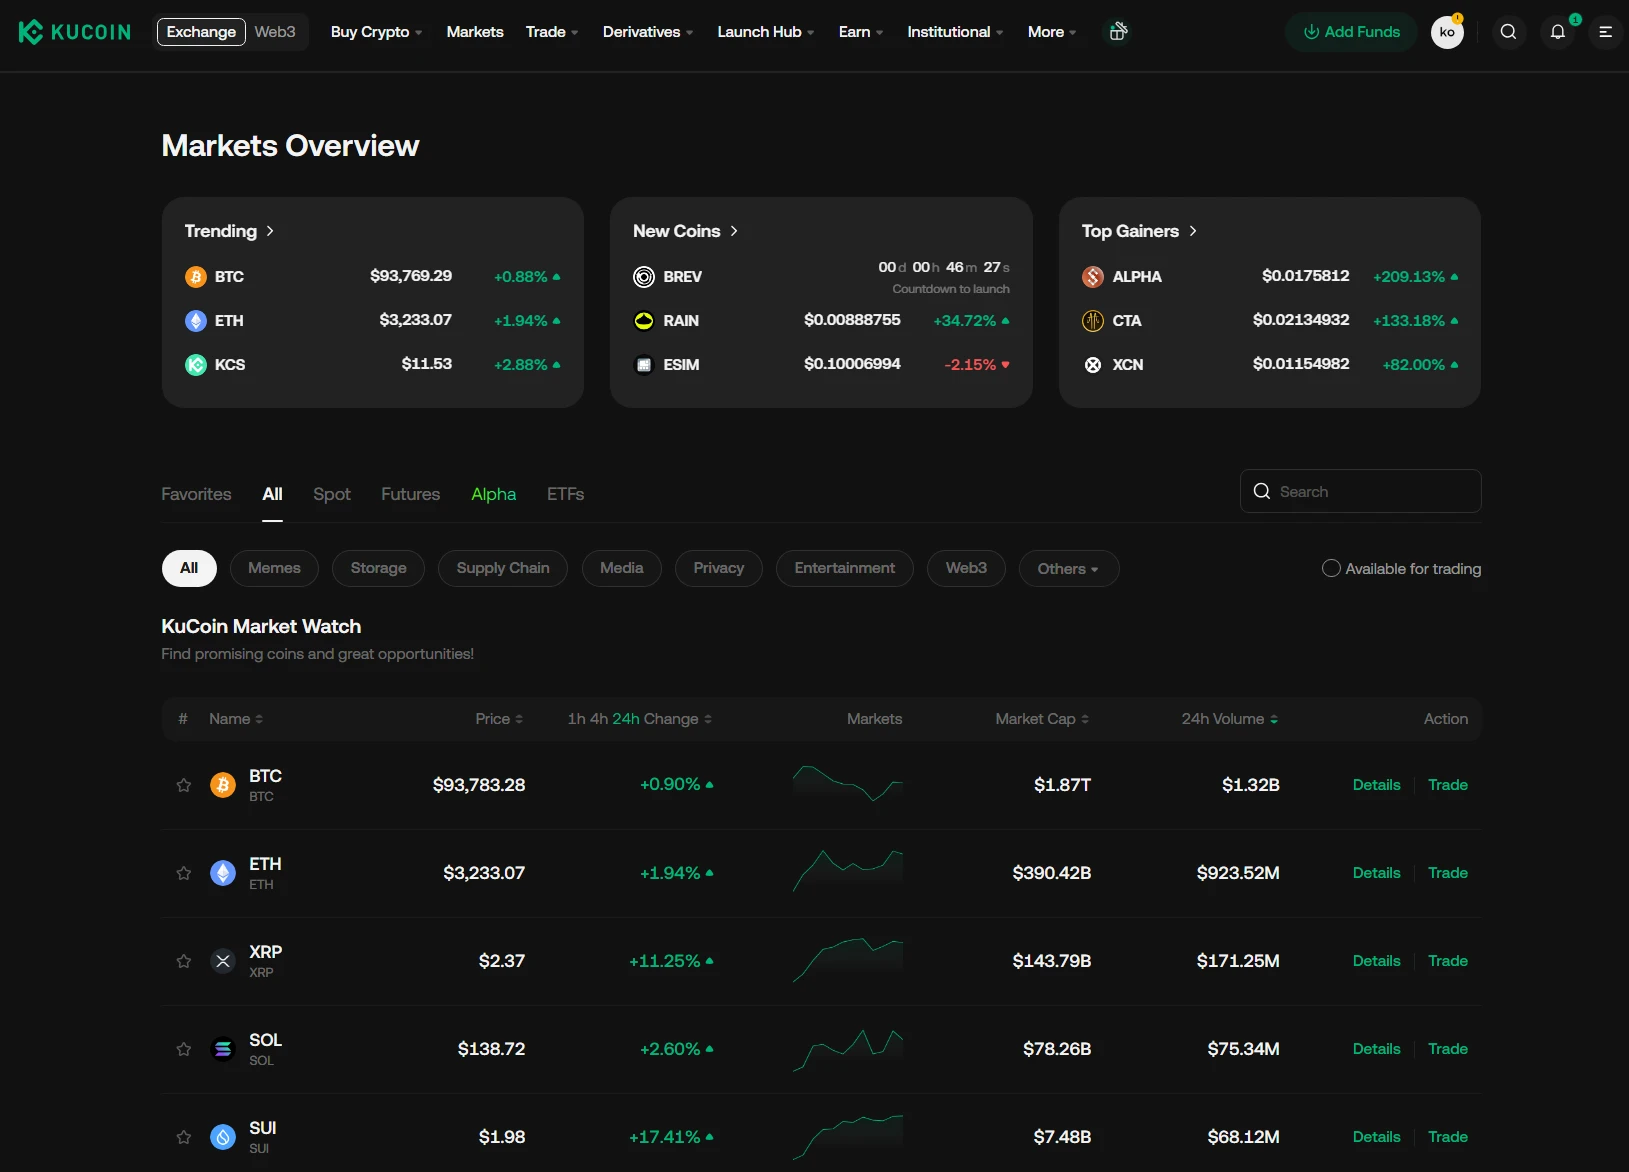Click the XRP icon in market table

[223, 961]
